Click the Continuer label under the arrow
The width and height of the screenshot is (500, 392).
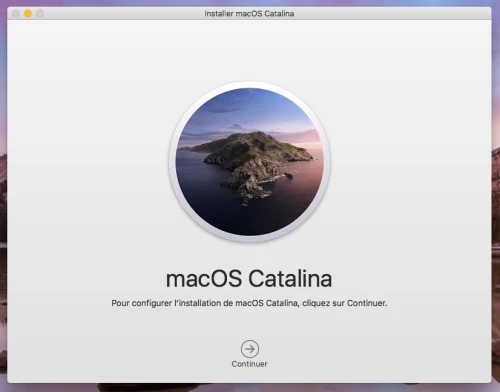tap(249, 364)
